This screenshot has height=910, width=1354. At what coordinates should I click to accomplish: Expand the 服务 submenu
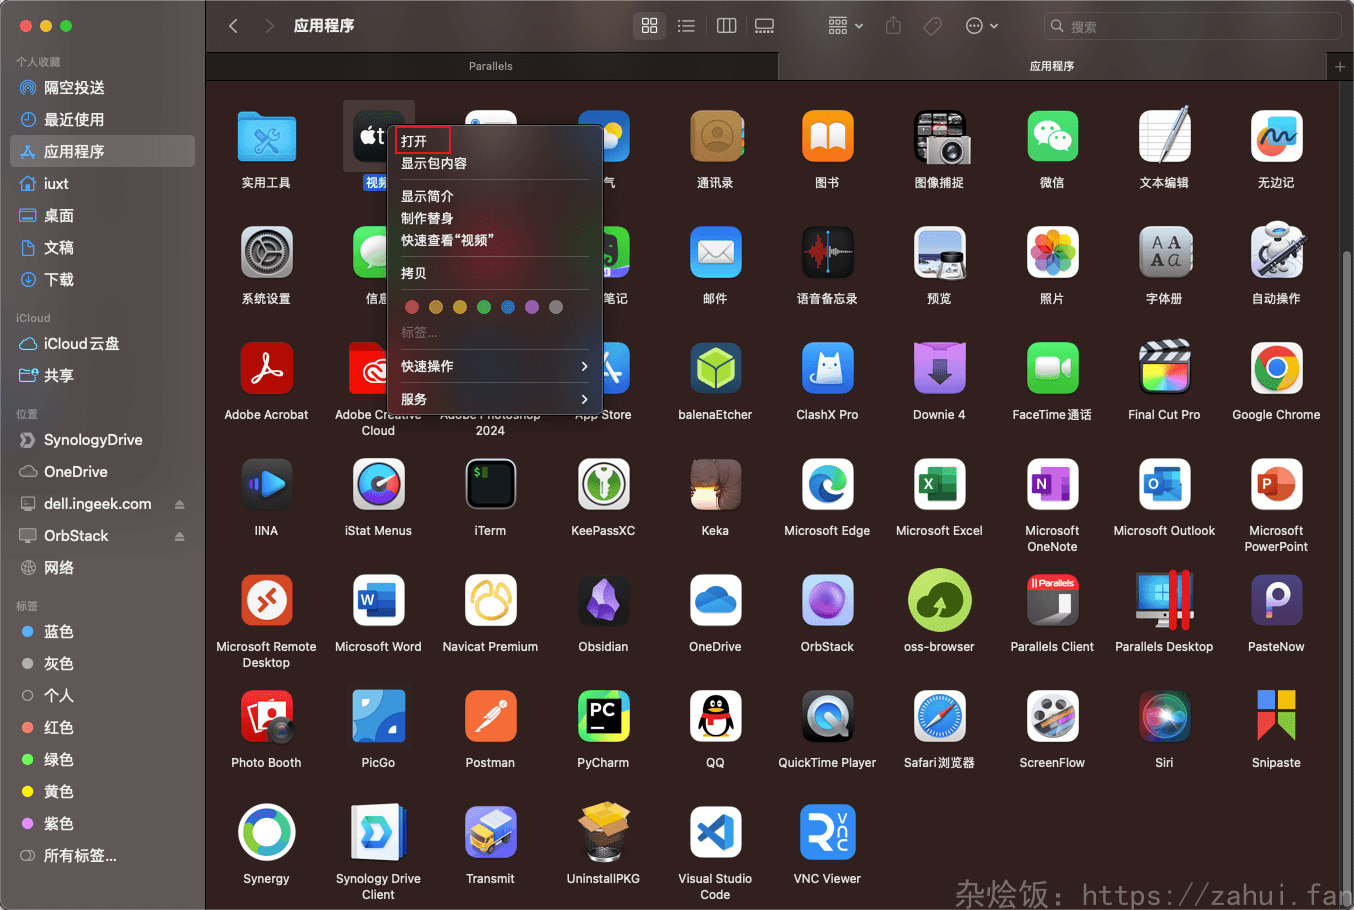495,399
